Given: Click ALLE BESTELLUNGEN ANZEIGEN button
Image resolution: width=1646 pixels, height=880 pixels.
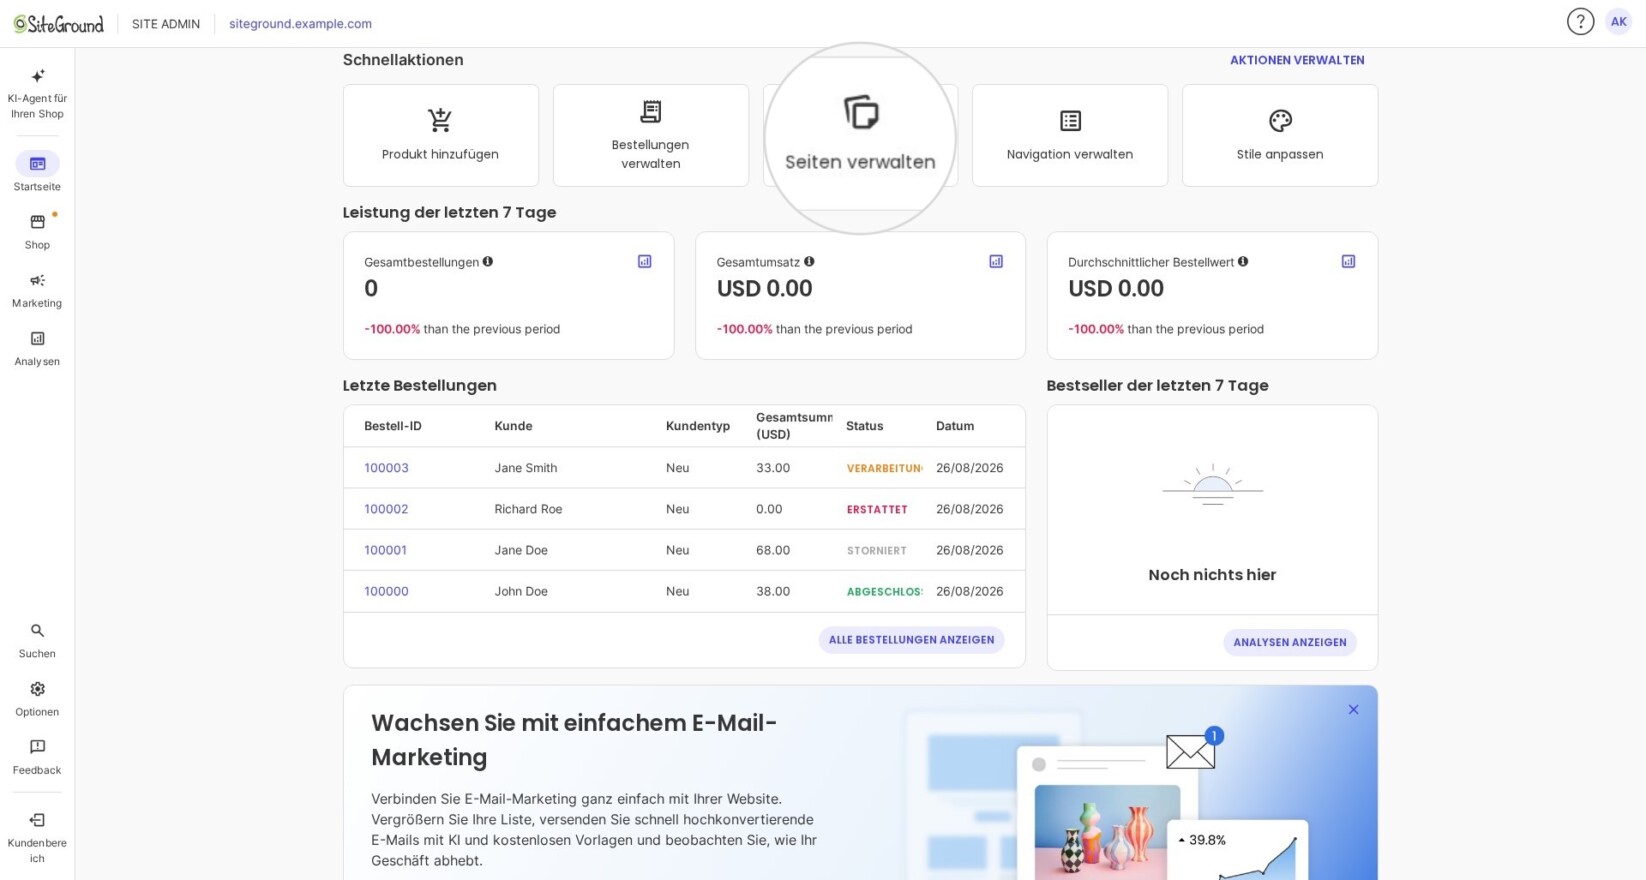Looking at the screenshot, I should [x=911, y=640].
